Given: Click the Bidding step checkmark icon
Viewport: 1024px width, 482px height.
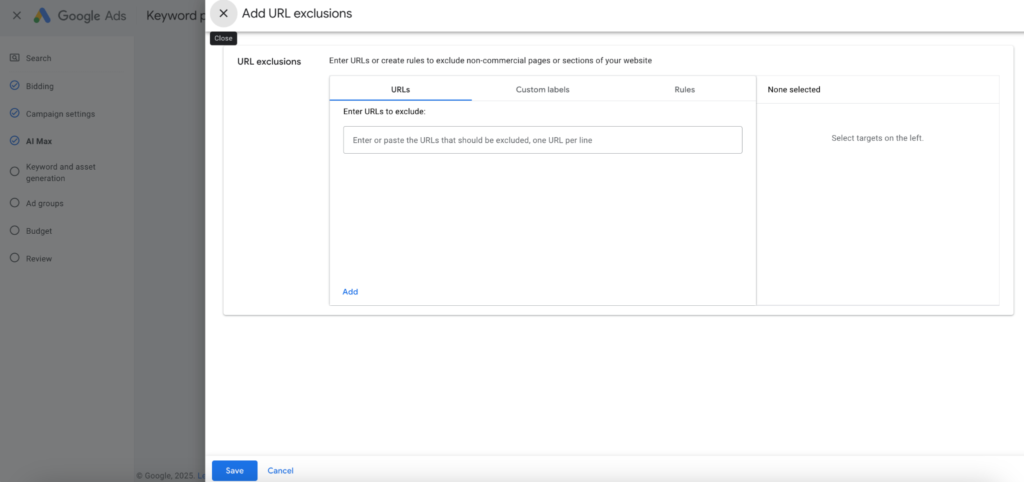Looking at the screenshot, I should click(x=14, y=86).
